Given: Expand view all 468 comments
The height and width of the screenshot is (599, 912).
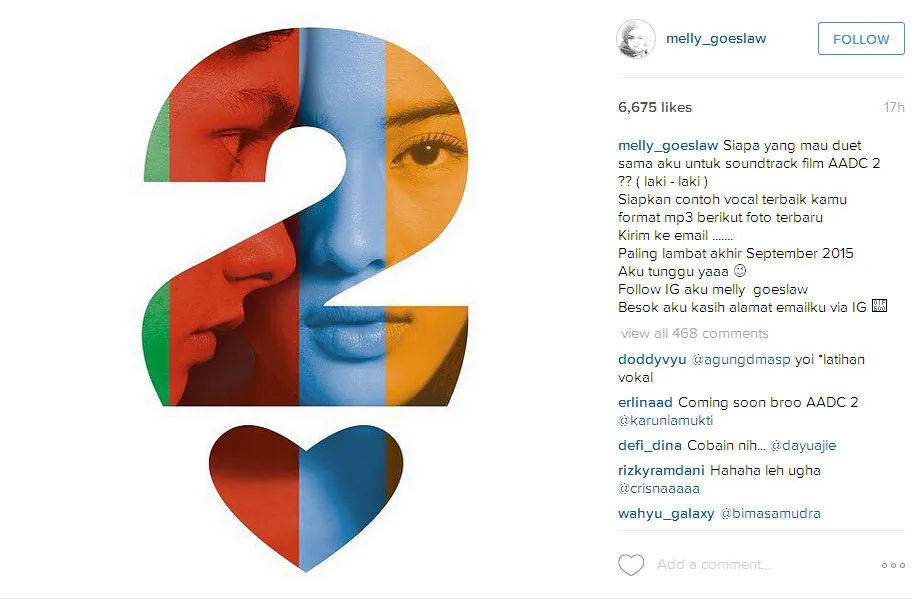Looking at the screenshot, I should click(694, 333).
